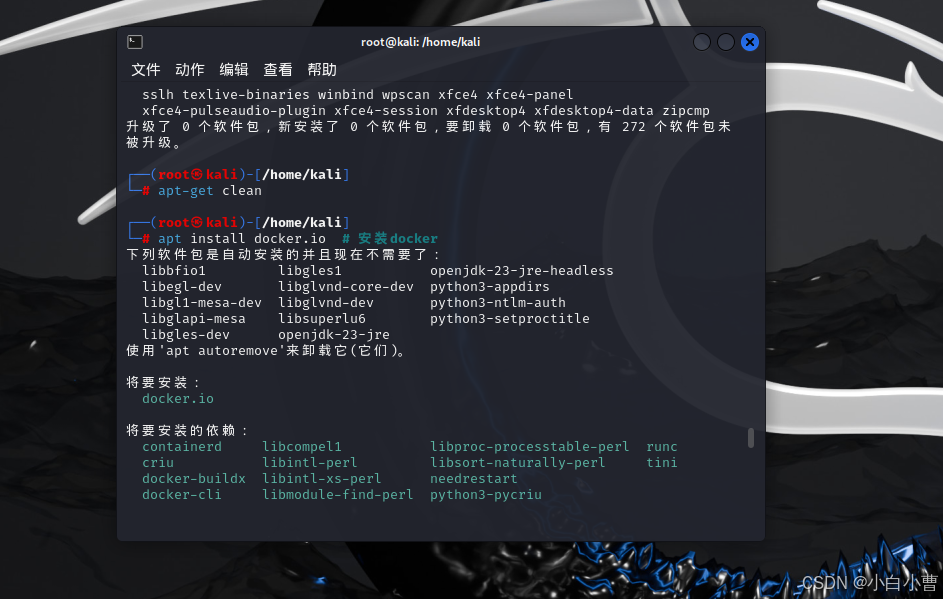Click the package name python3-appdirs
943x599 pixels.
(490, 287)
